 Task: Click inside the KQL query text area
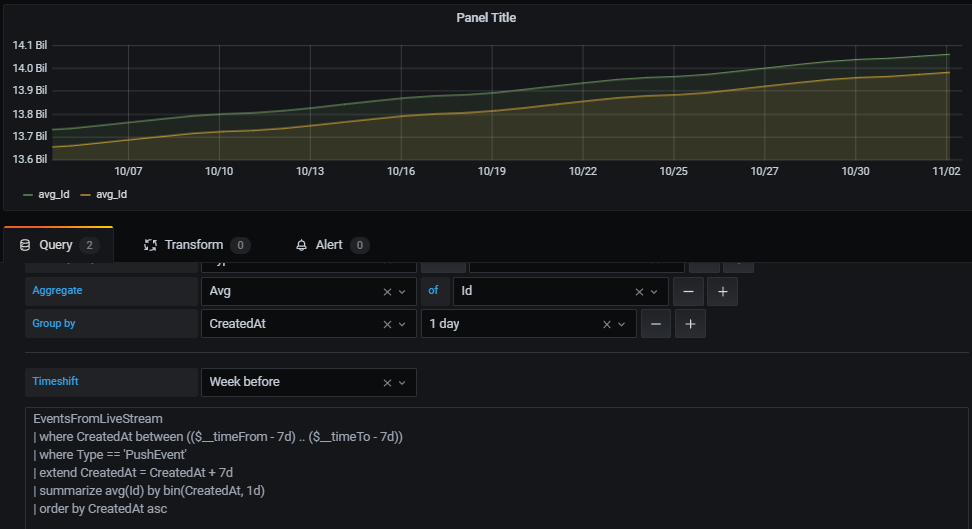[497, 468]
